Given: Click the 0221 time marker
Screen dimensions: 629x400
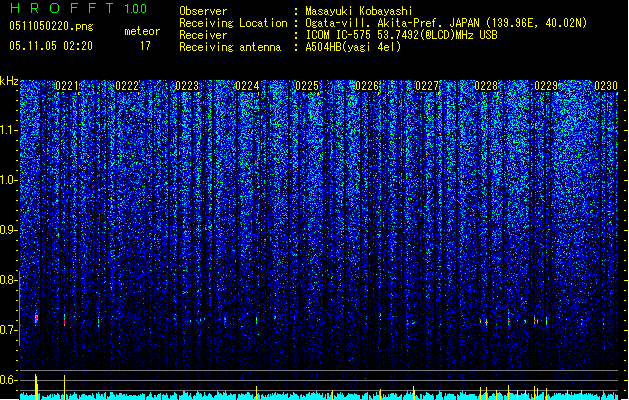Looking at the screenshot, I should tap(67, 86).
